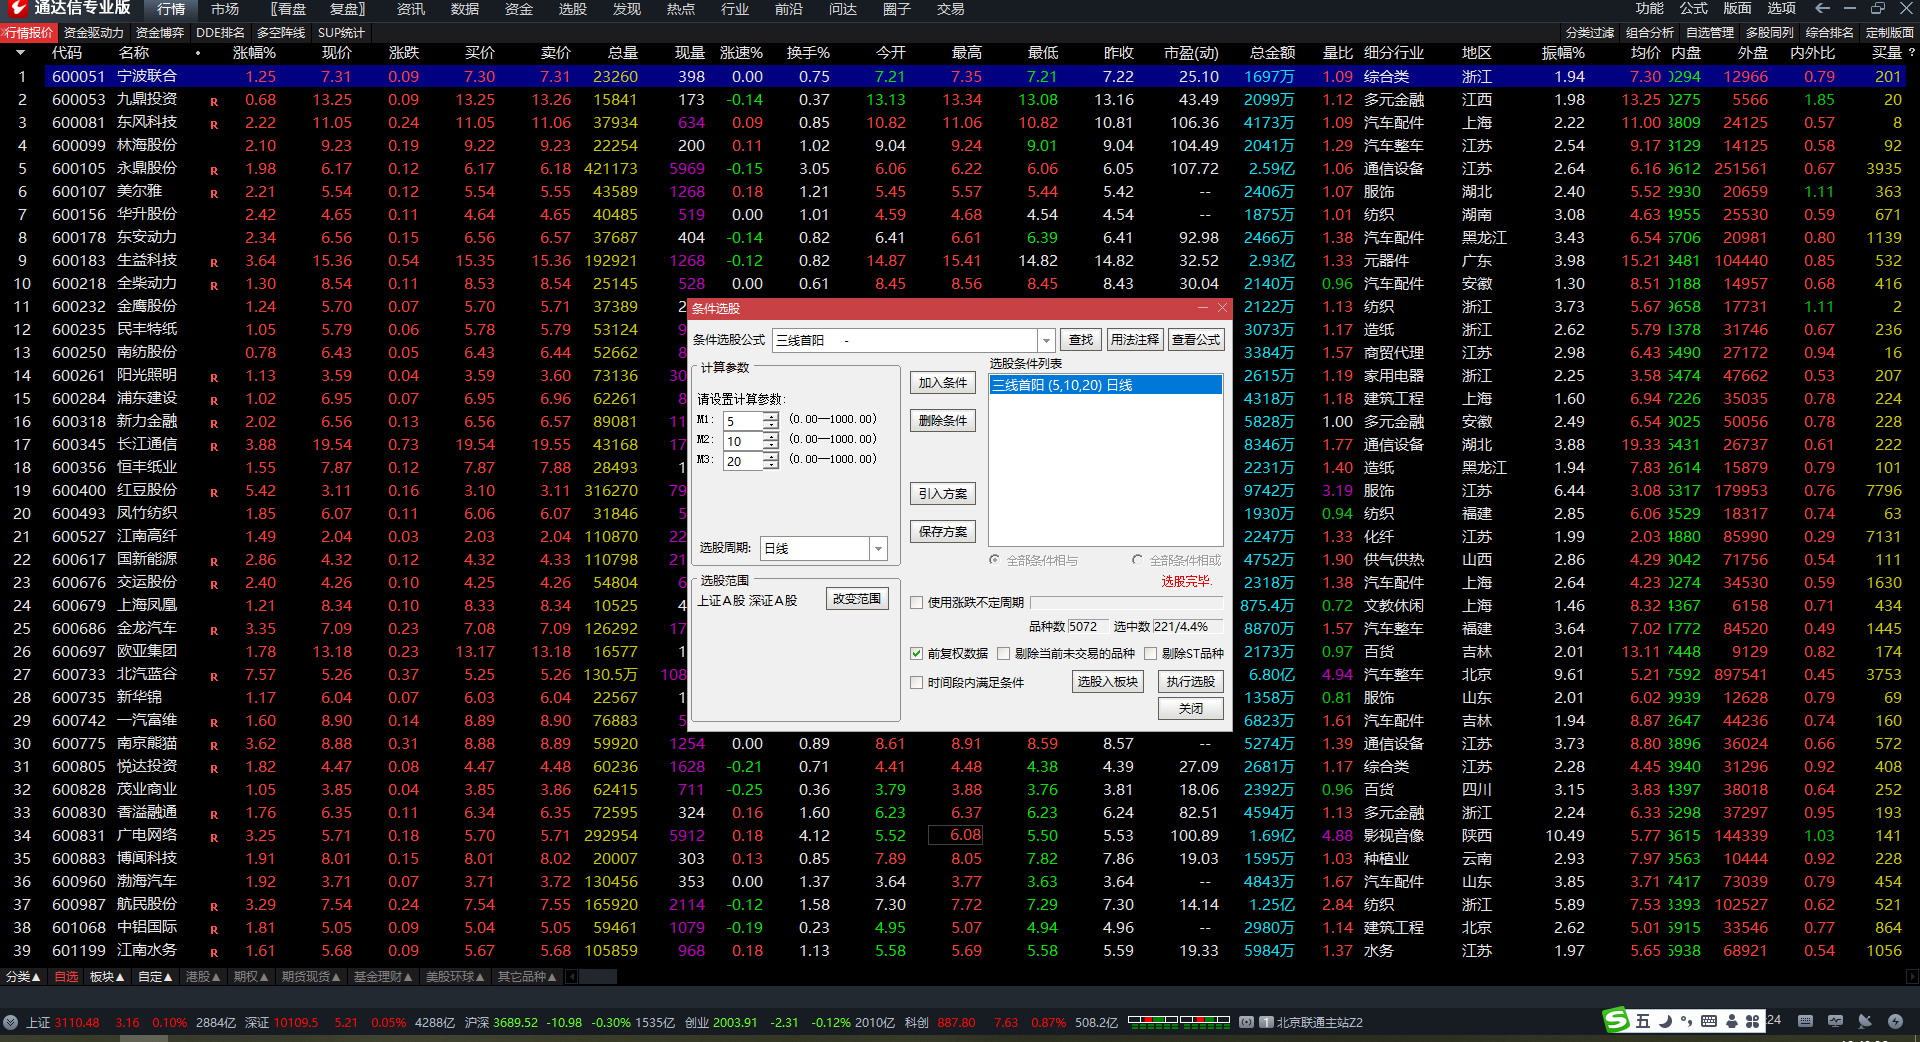Click the Sogou input method S icon
The height and width of the screenshot is (1042, 1920).
click(x=1616, y=1021)
